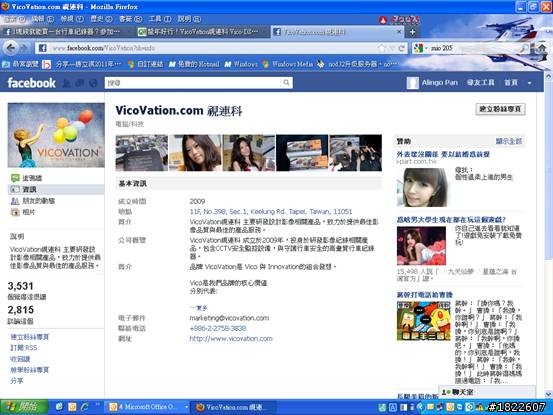The width and height of the screenshot is (553, 415).
Task: Open the 說明 (Help) menu
Action: pyautogui.click(x=189, y=19)
